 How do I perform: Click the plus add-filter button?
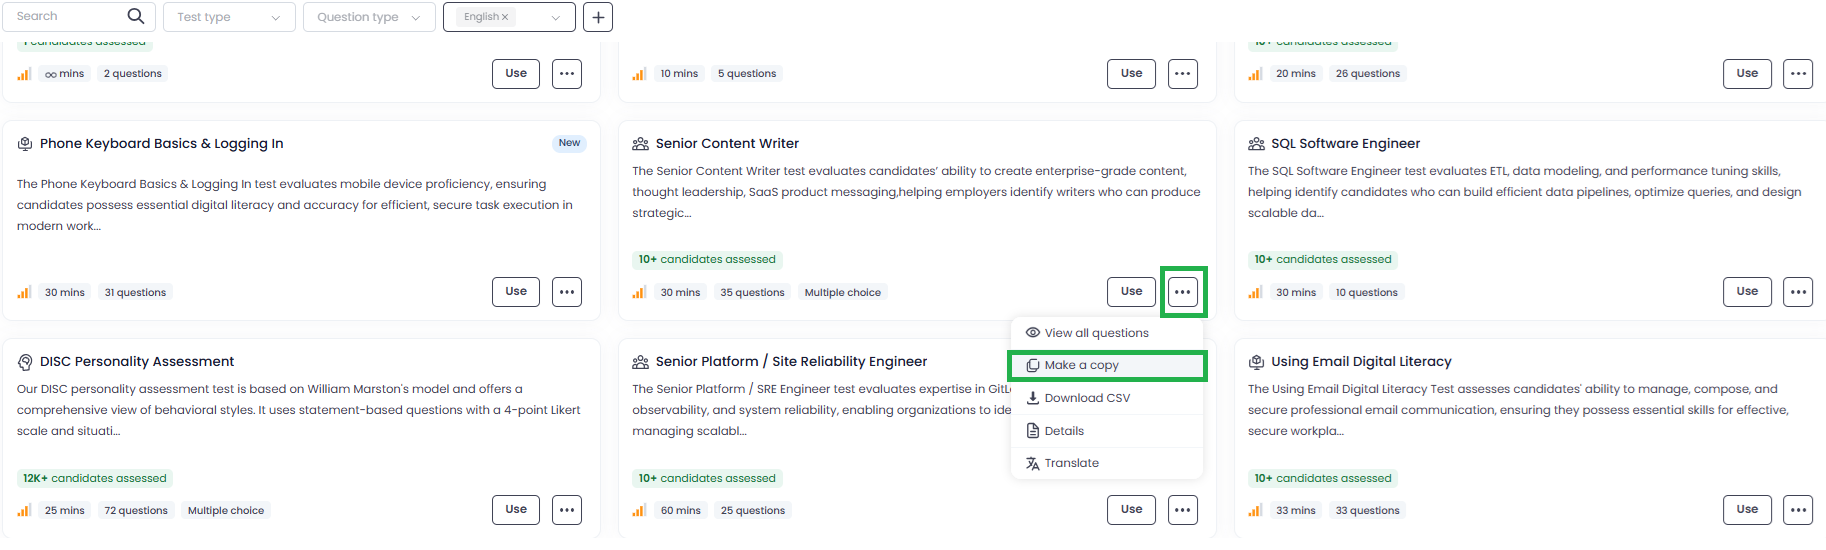click(x=598, y=17)
